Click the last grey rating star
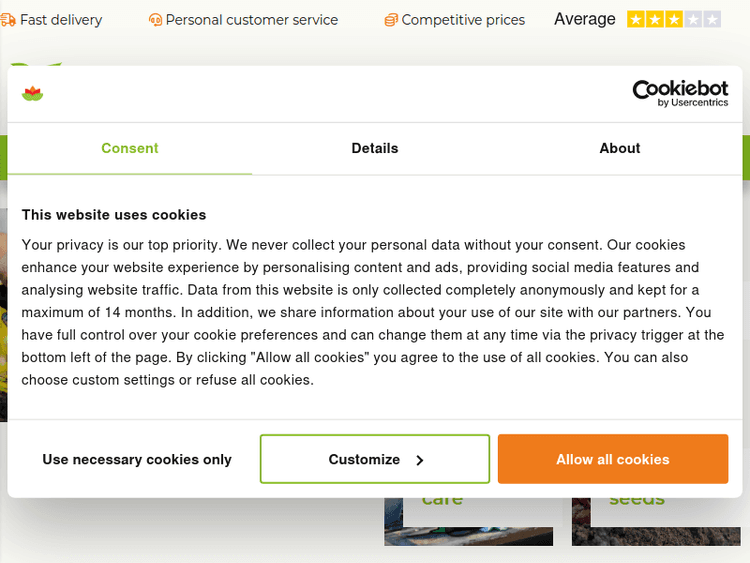Viewport: 750px width, 563px height. point(712,19)
